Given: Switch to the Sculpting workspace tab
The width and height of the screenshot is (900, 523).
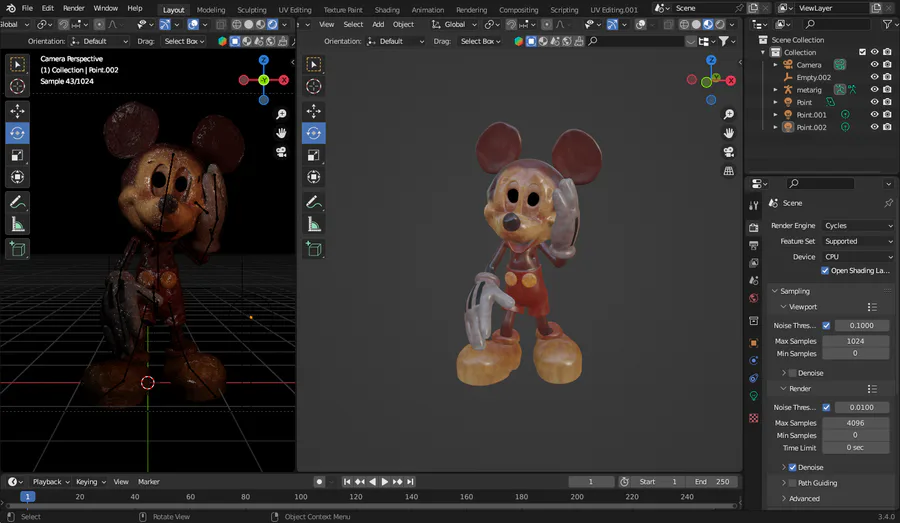Looking at the screenshot, I should pyautogui.click(x=252, y=10).
